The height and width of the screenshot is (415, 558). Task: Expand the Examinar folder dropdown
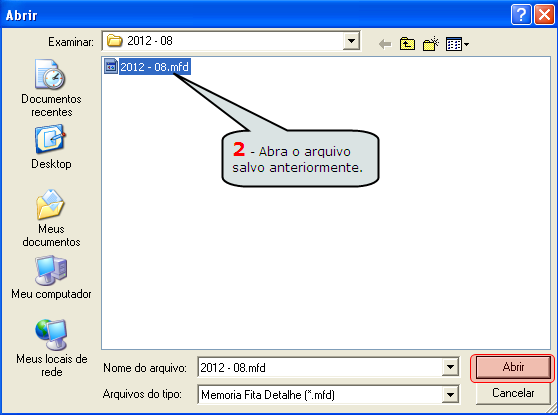[x=351, y=41]
